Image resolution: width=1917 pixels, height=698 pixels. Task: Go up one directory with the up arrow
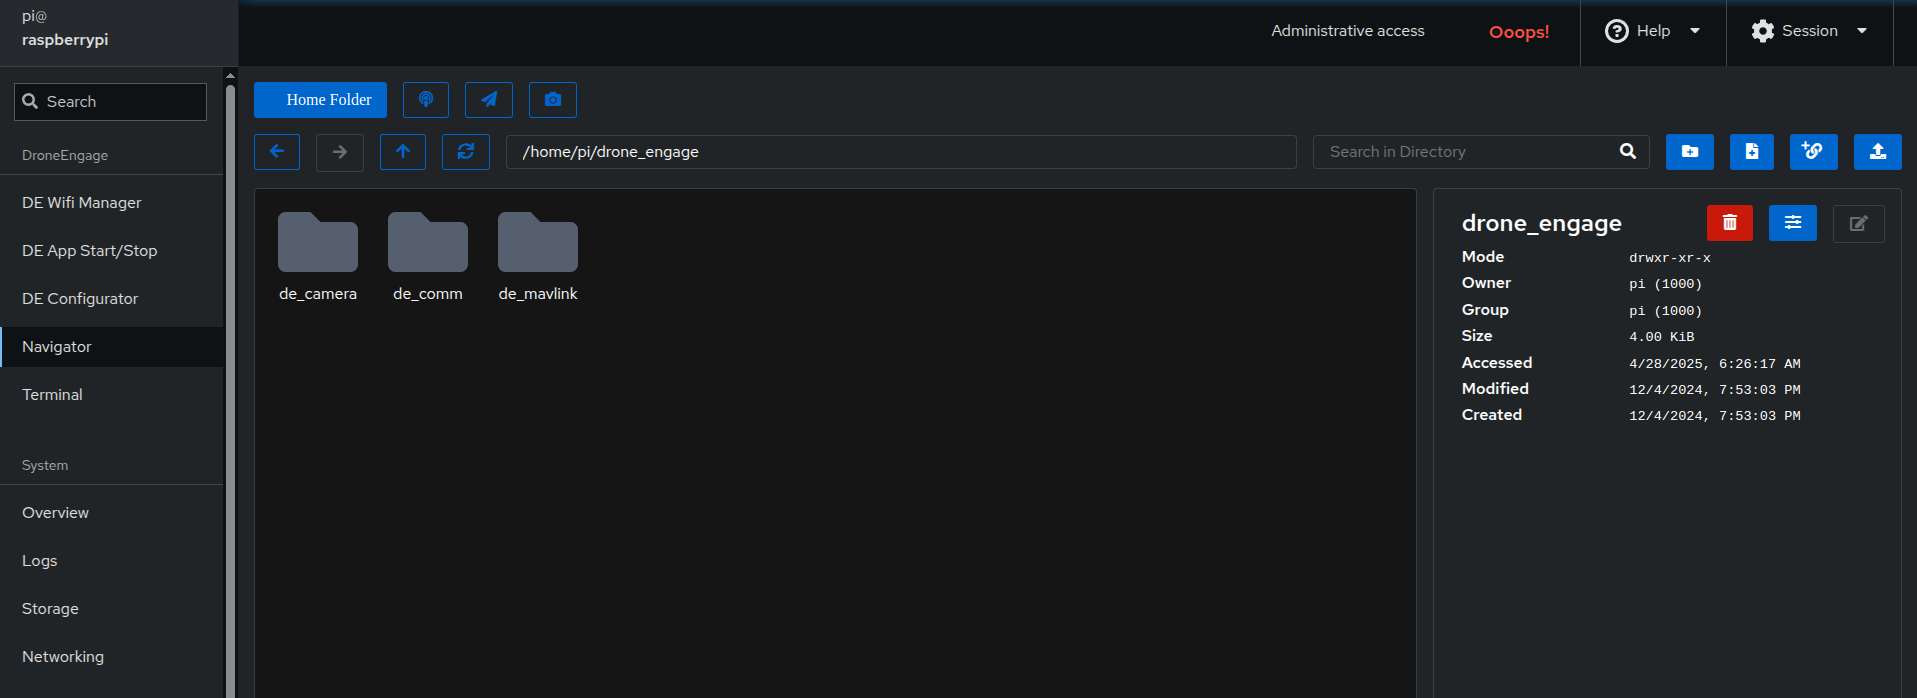[x=403, y=152]
